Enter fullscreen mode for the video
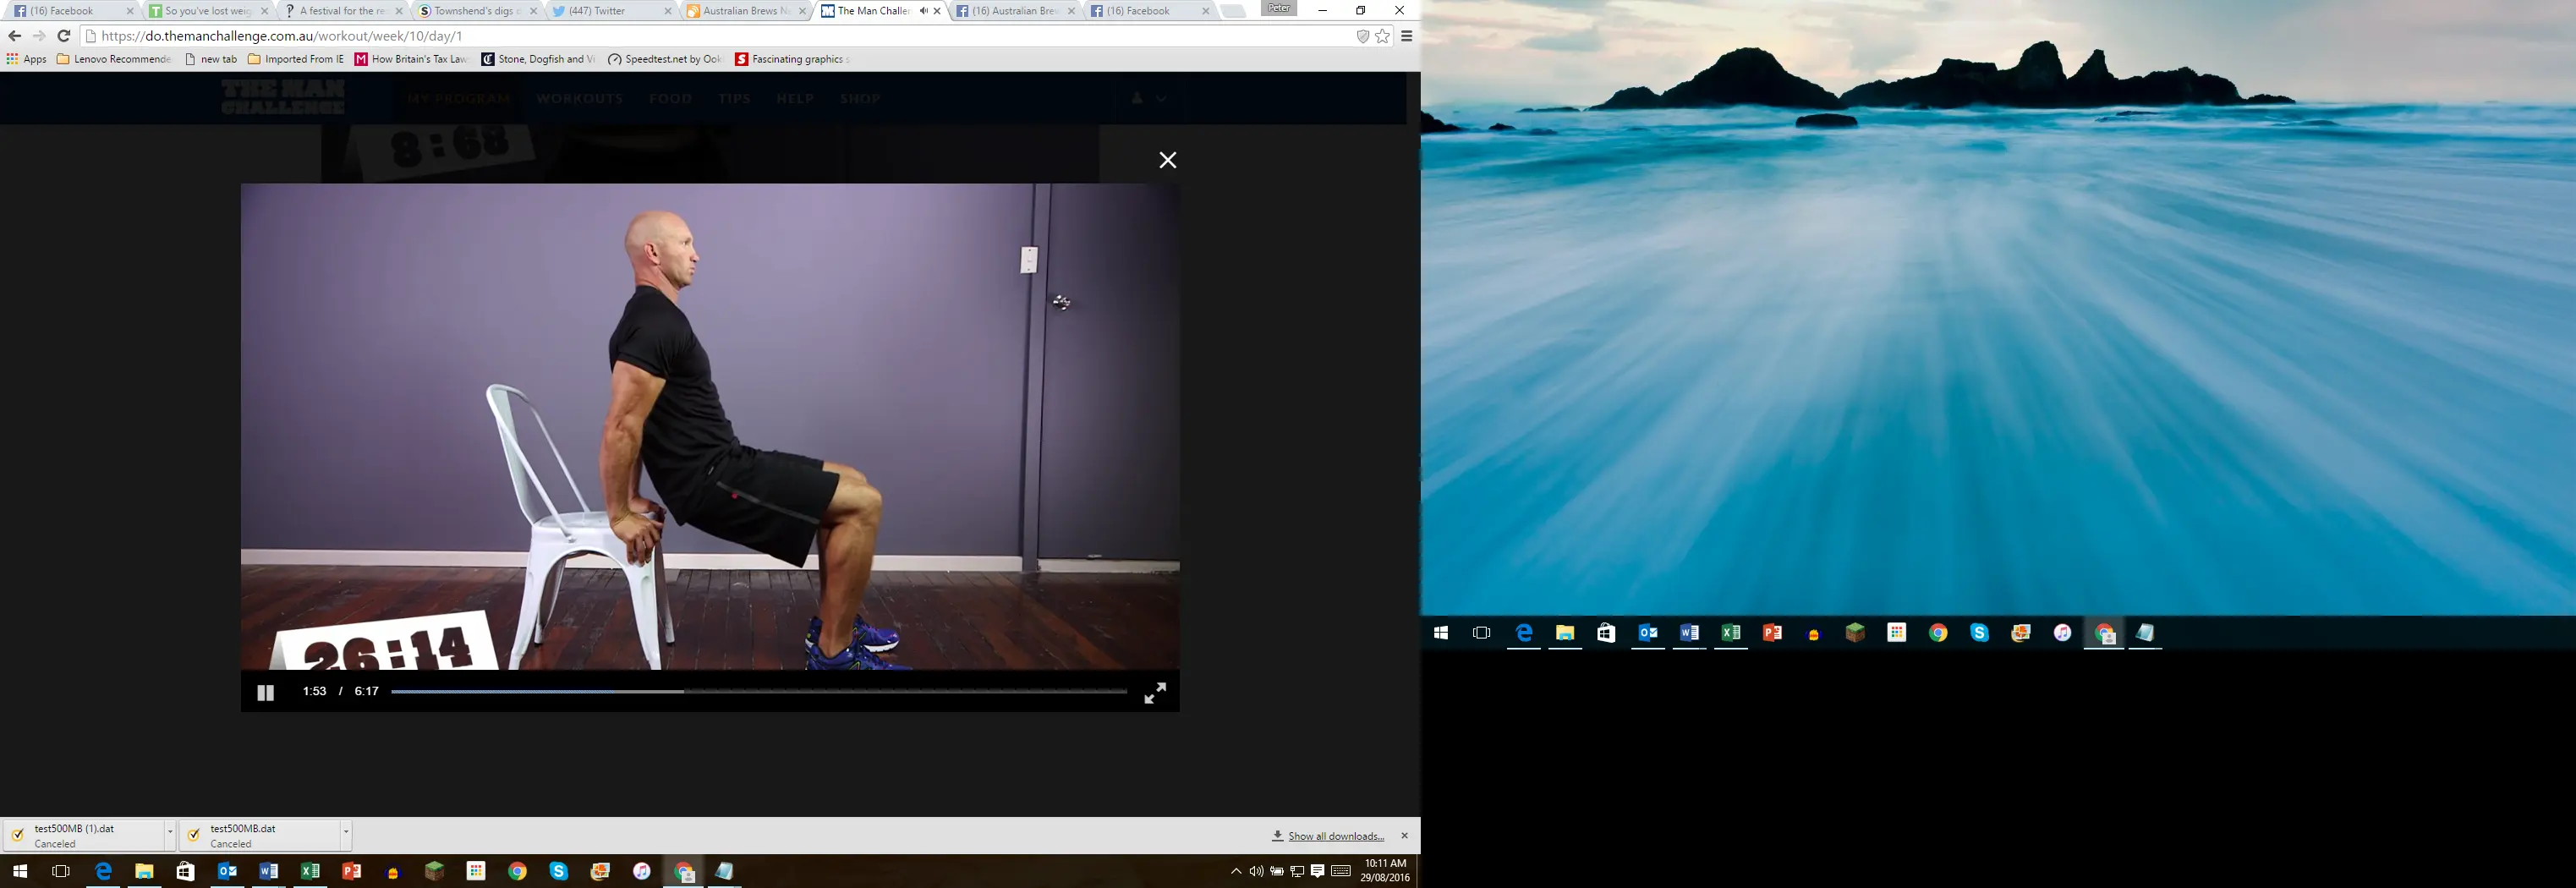2576x888 pixels. [1154, 693]
